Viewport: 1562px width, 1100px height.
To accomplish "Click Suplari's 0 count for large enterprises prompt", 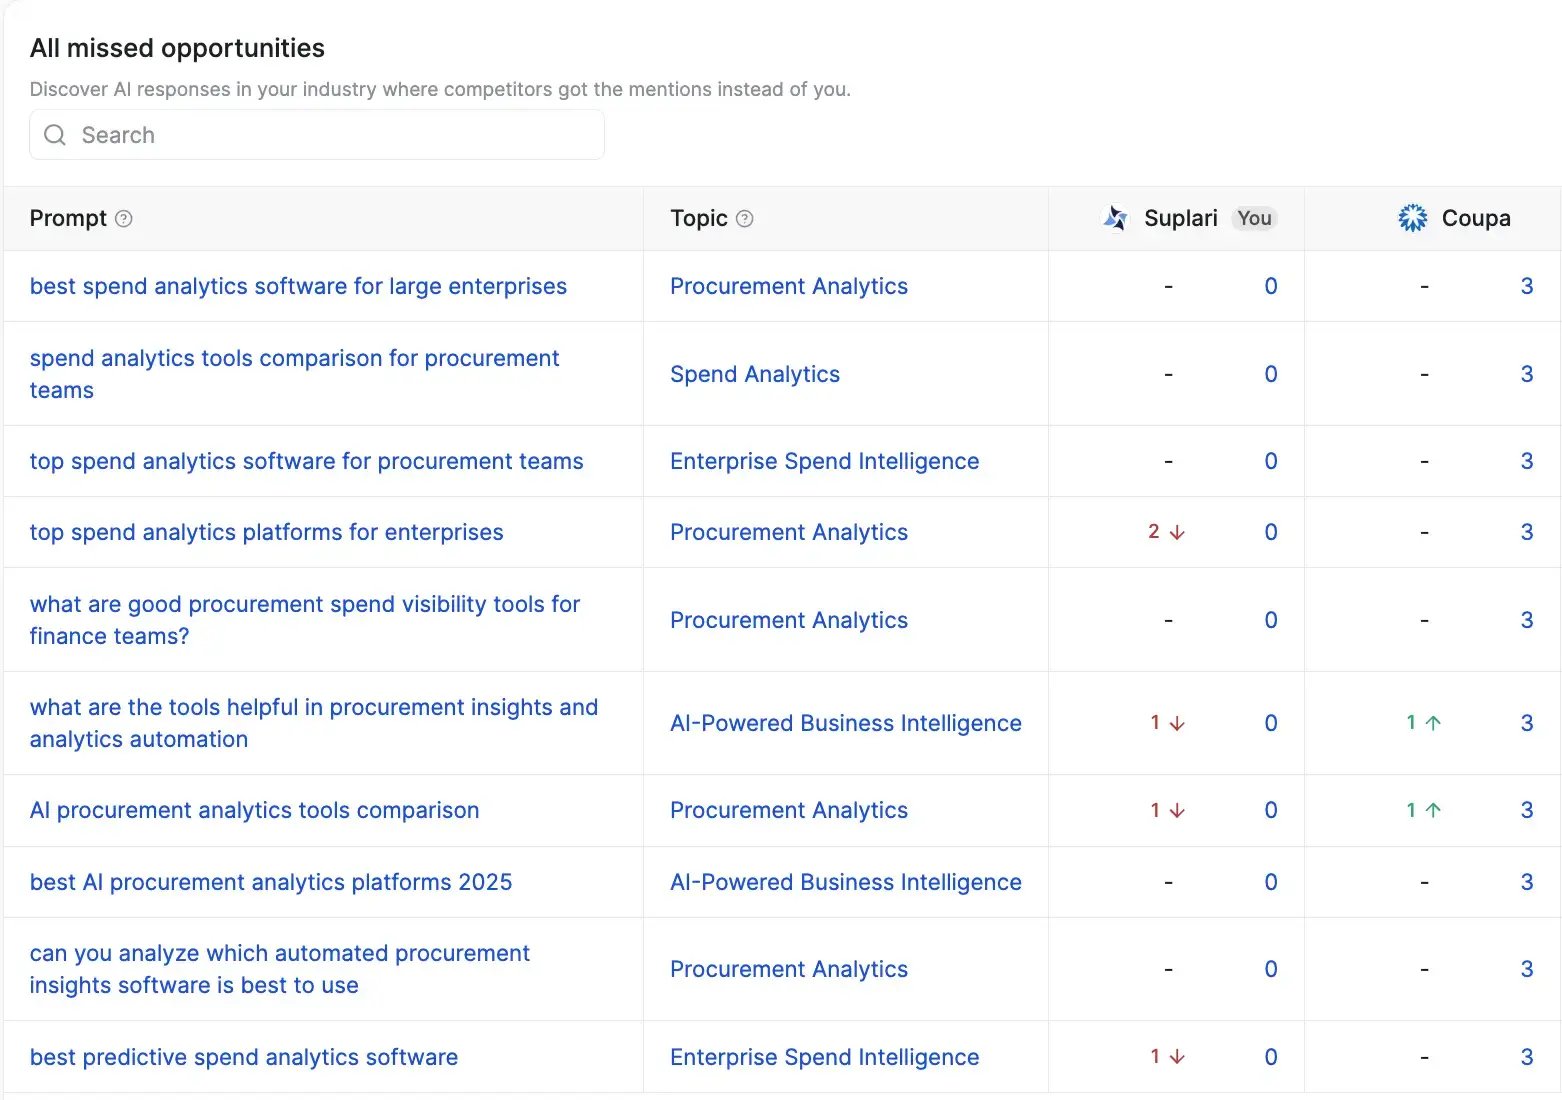I will click(1271, 286).
